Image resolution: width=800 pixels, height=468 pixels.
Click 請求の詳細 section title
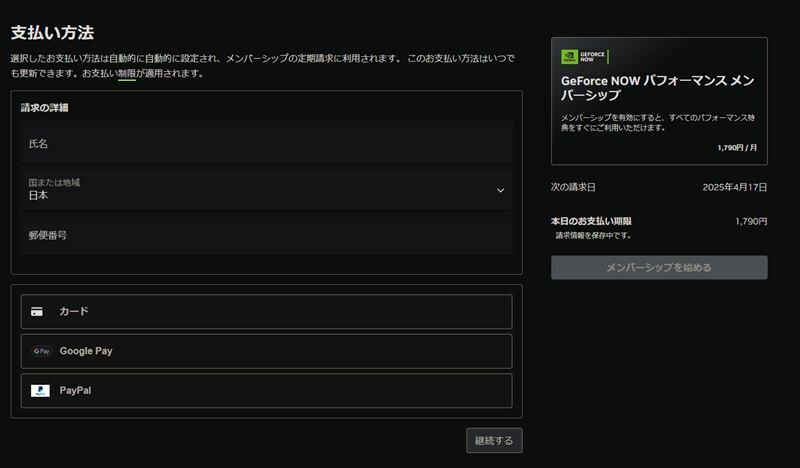(44, 108)
